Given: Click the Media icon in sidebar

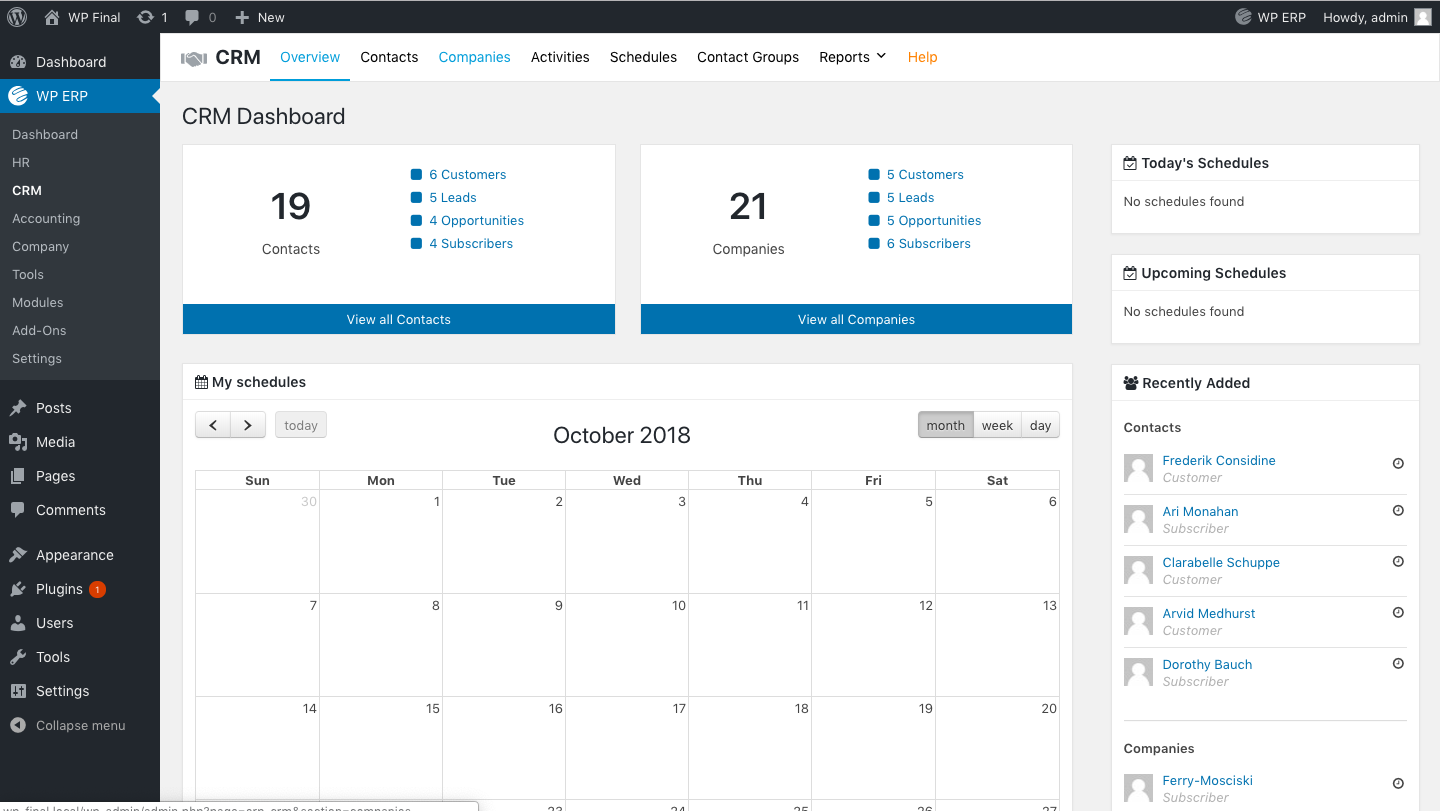Looking at the screenshot, I should coord(18,442).
